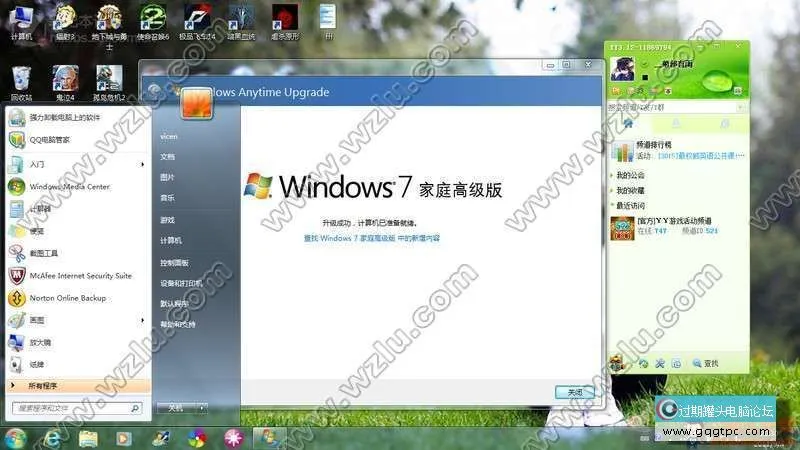
Task: Open Windows Explorer folder icon on taskbar
Action: click(x=88, y=438)
